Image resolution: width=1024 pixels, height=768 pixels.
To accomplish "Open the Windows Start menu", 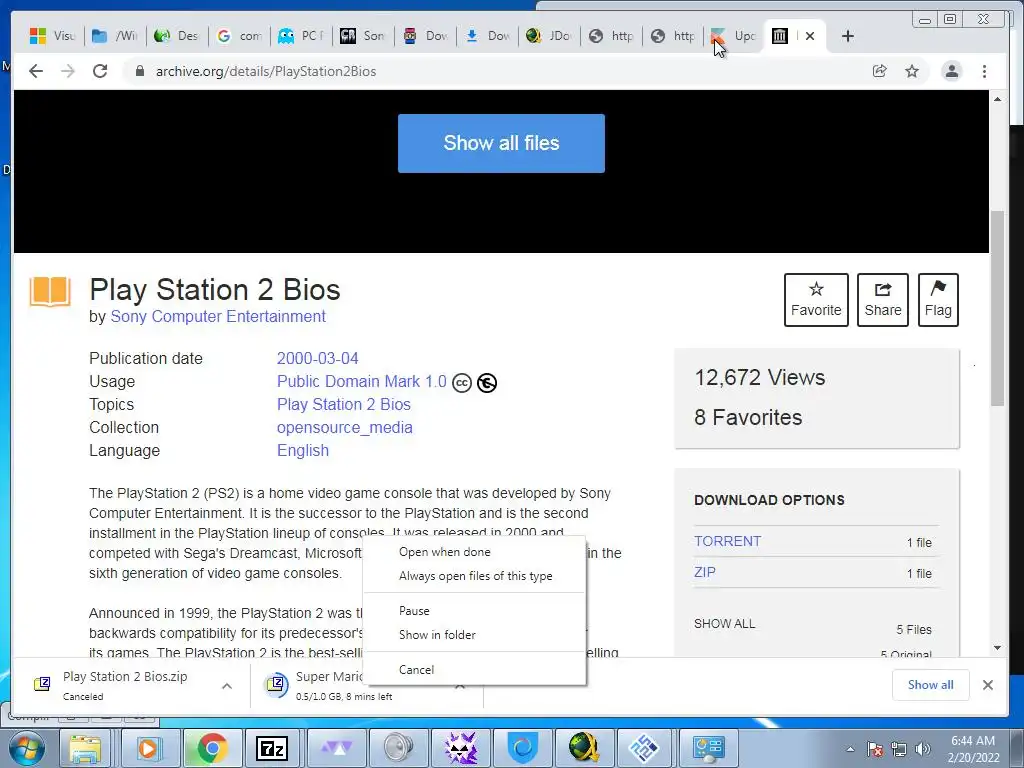I will (26, 748).
